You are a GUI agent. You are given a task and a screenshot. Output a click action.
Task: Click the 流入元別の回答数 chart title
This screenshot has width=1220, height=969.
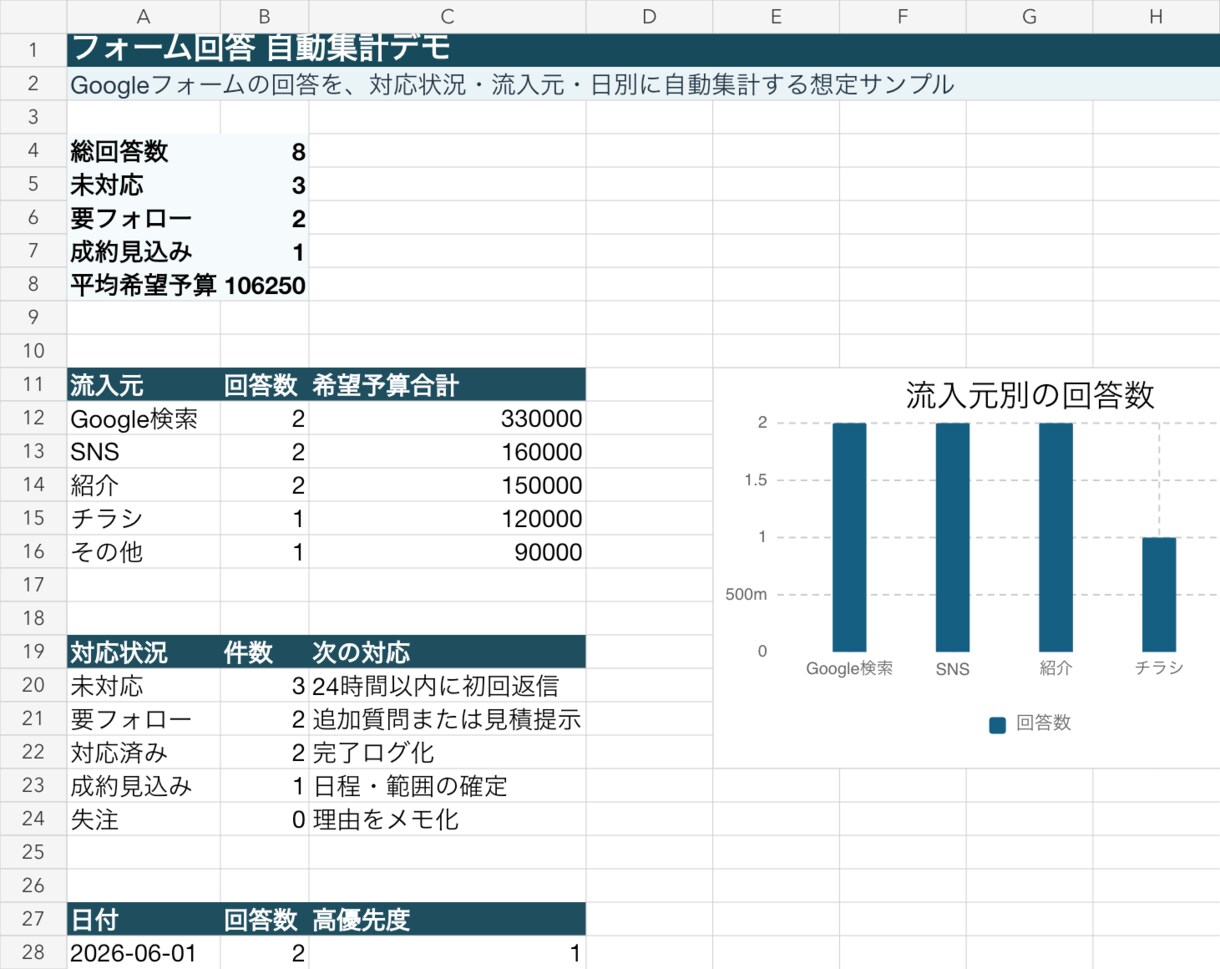[x=1030, y=395]
